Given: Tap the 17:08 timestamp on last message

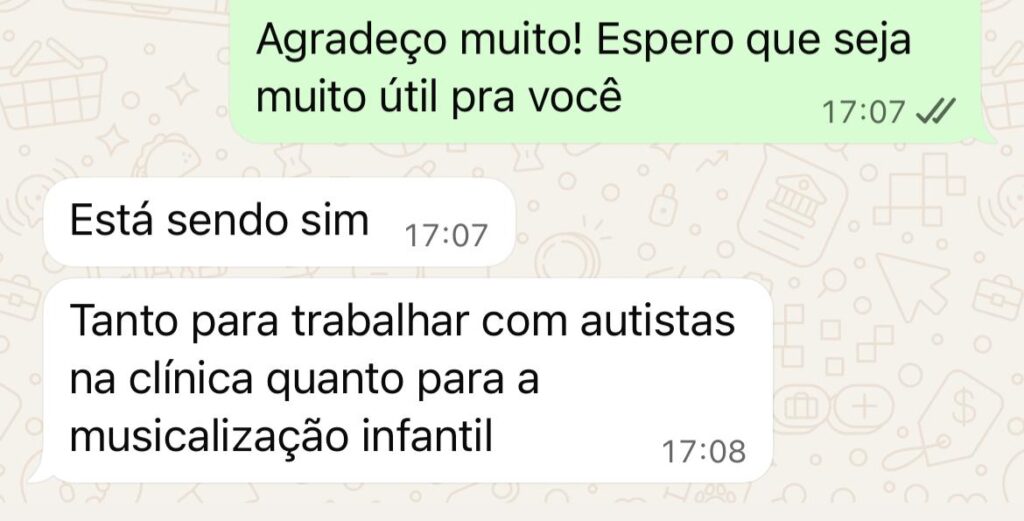Looking at the screenshot, I should click(x=704, y=452).
